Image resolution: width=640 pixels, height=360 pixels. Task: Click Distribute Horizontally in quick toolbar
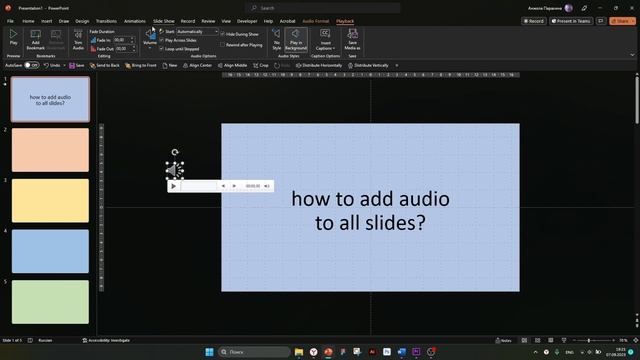[x=319, y=65]
